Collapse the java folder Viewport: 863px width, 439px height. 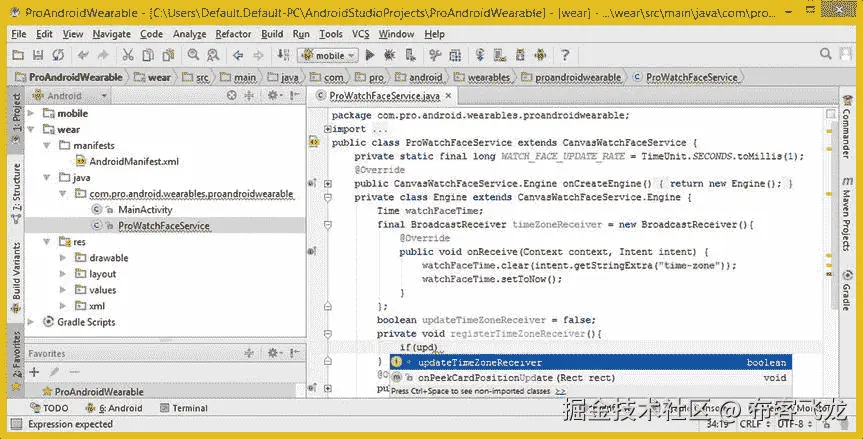tap(47, 178)
